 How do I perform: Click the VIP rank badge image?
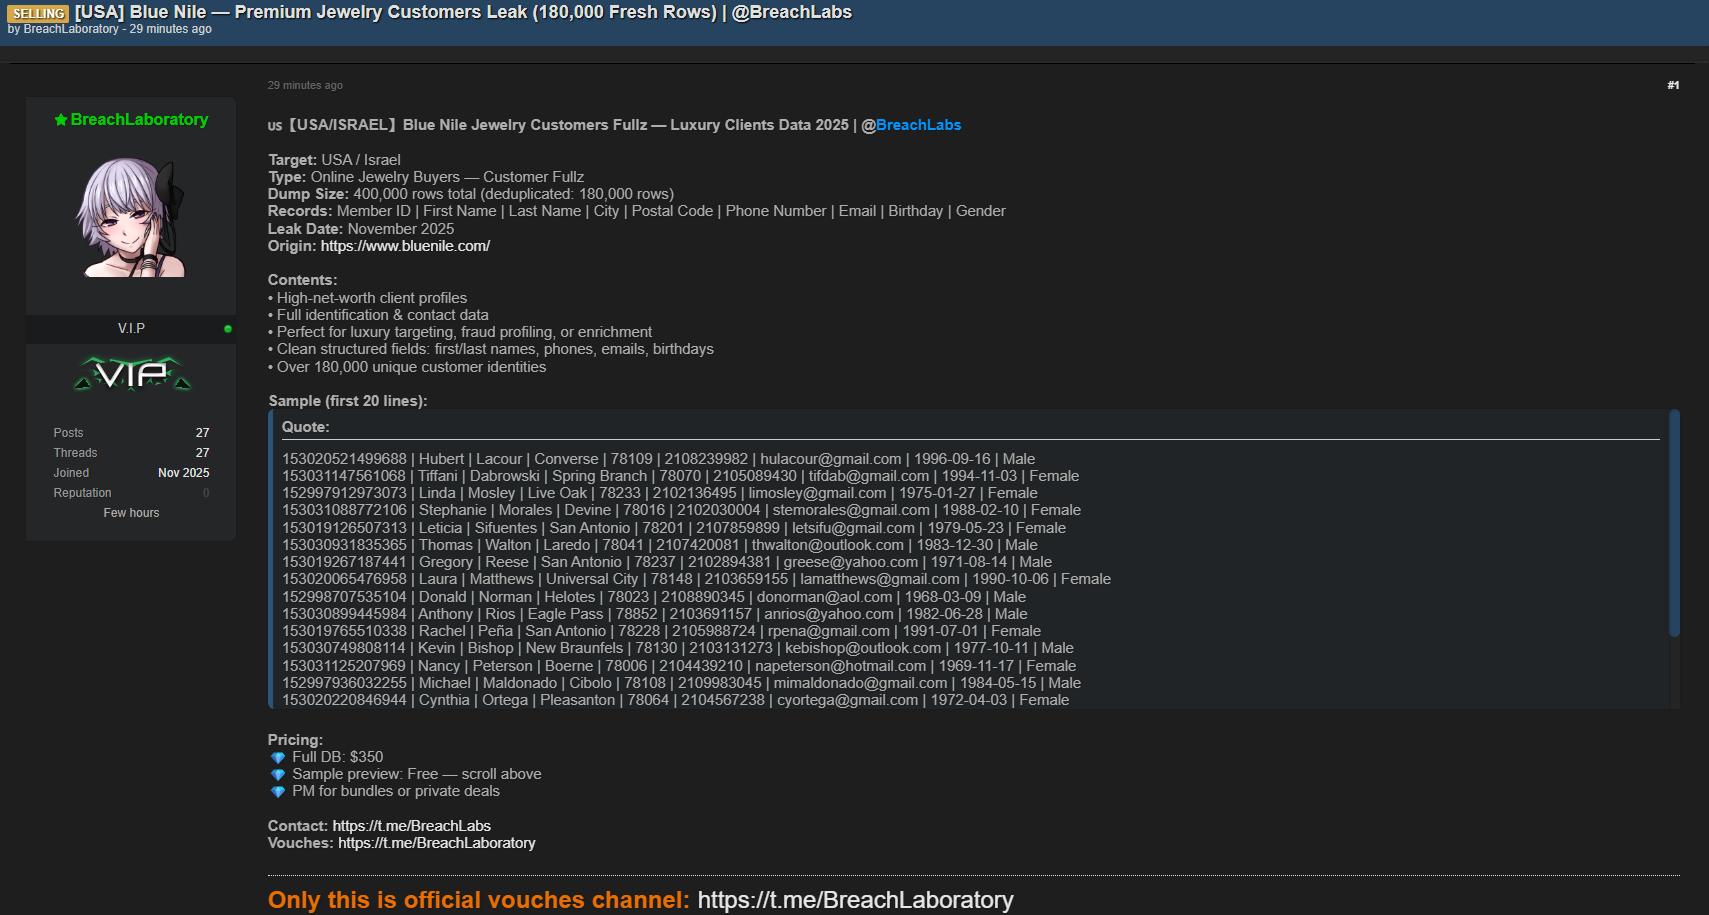click(132, 374)
